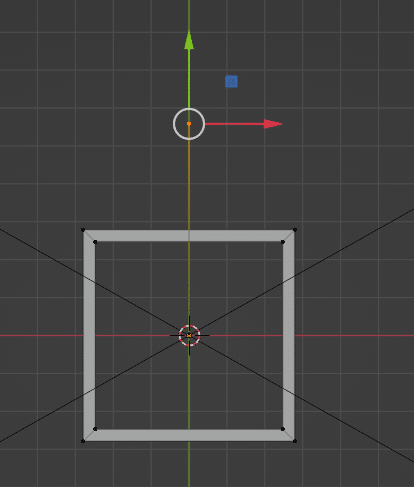This screenshot has width=414, height=487.
Task: Select the bottom-right inner corner vertex
Action: click(283, 429)
